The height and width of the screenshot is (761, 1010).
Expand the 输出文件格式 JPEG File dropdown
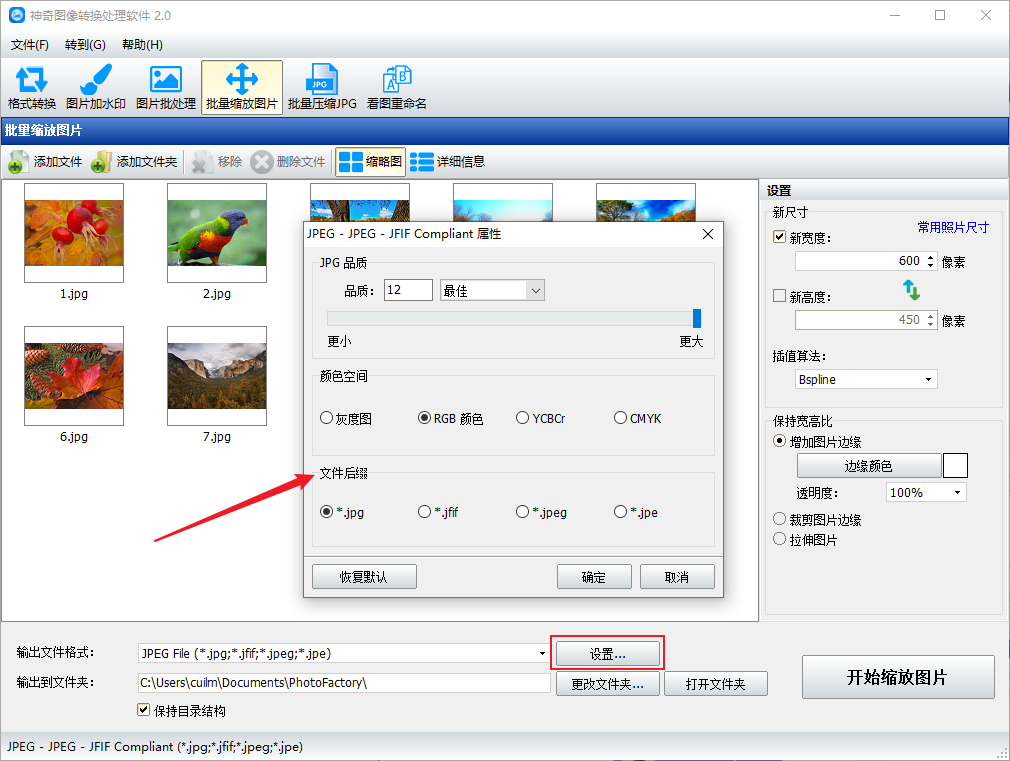542,653
